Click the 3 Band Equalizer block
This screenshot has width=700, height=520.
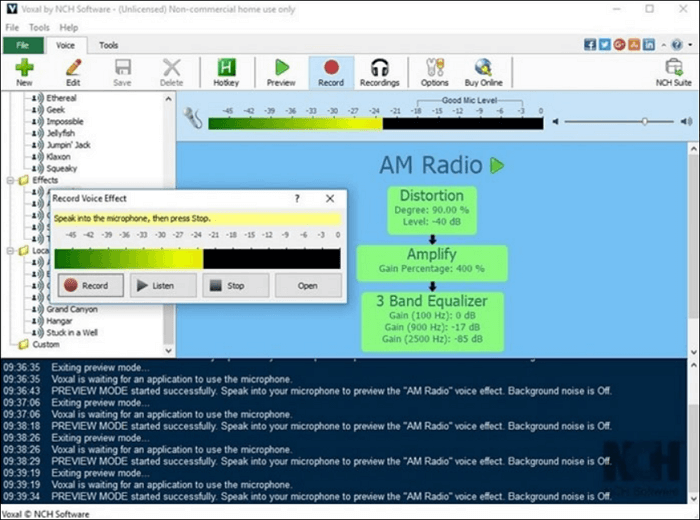coord(432,321)
